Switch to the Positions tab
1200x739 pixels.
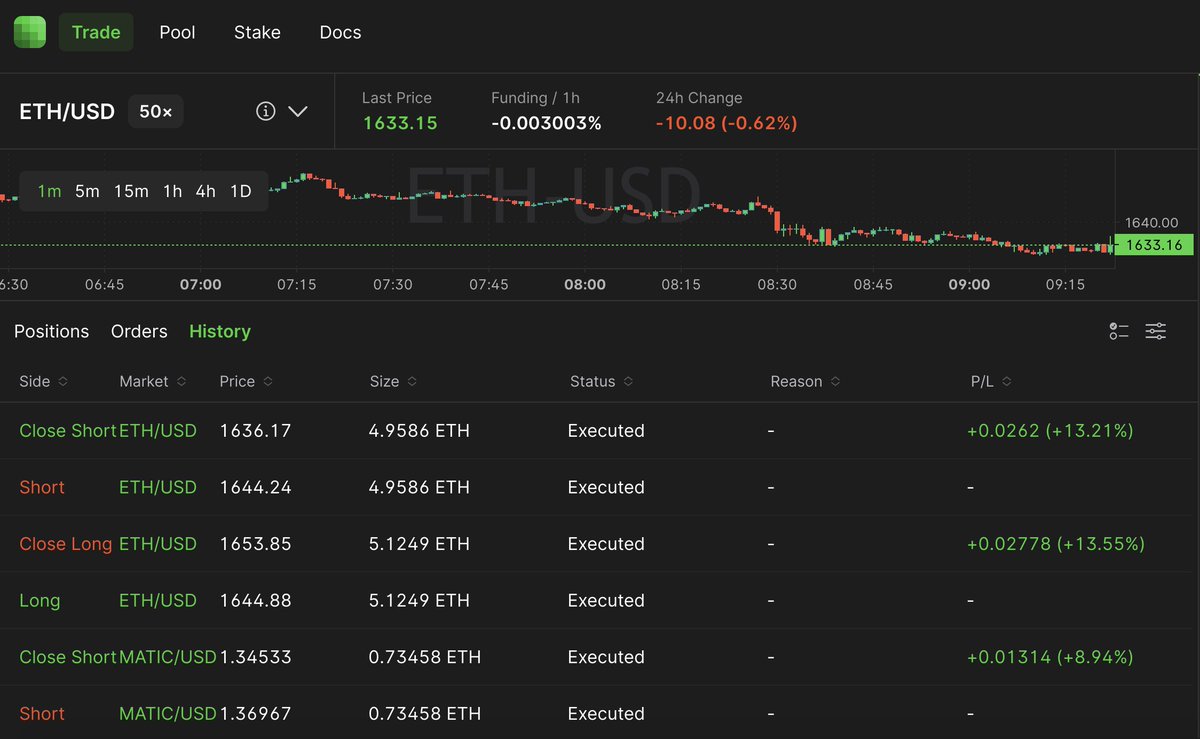[51, 331]
